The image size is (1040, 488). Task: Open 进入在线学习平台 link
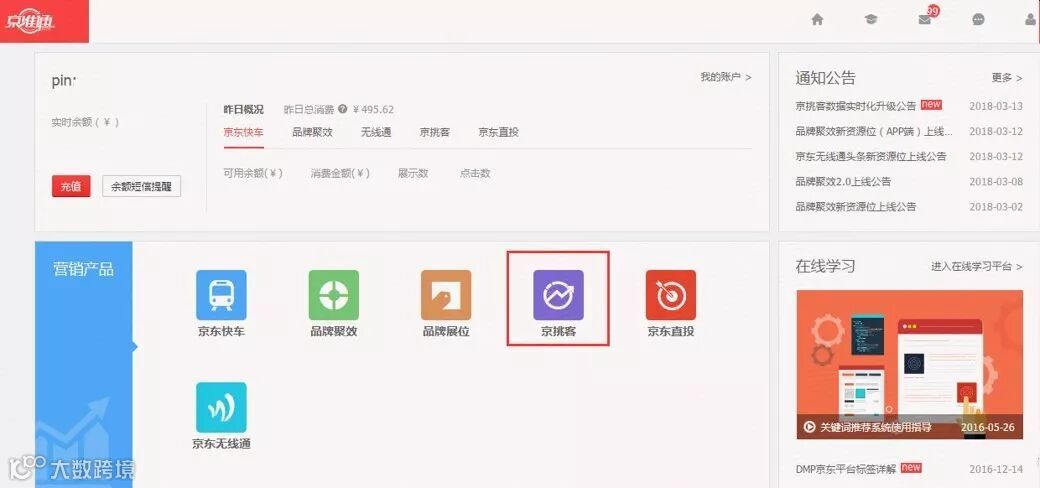[x=977, y=267]
